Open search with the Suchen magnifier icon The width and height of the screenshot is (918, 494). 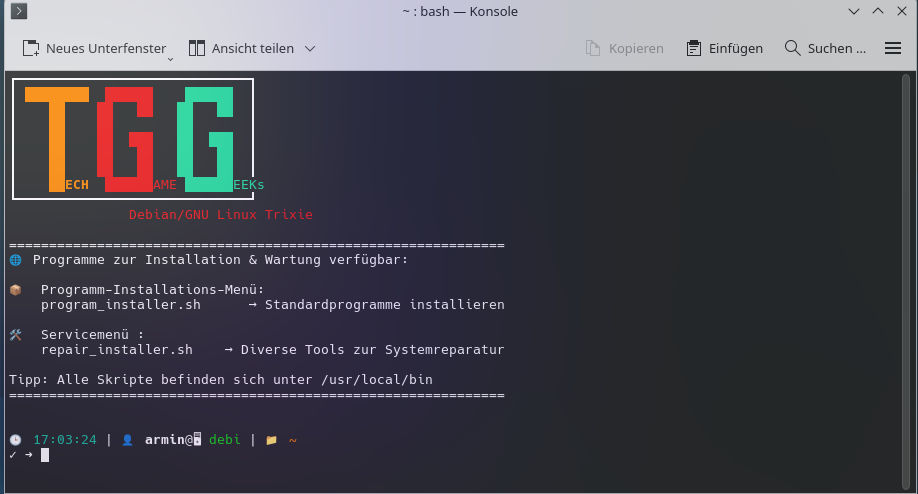(x=793, y=48)
